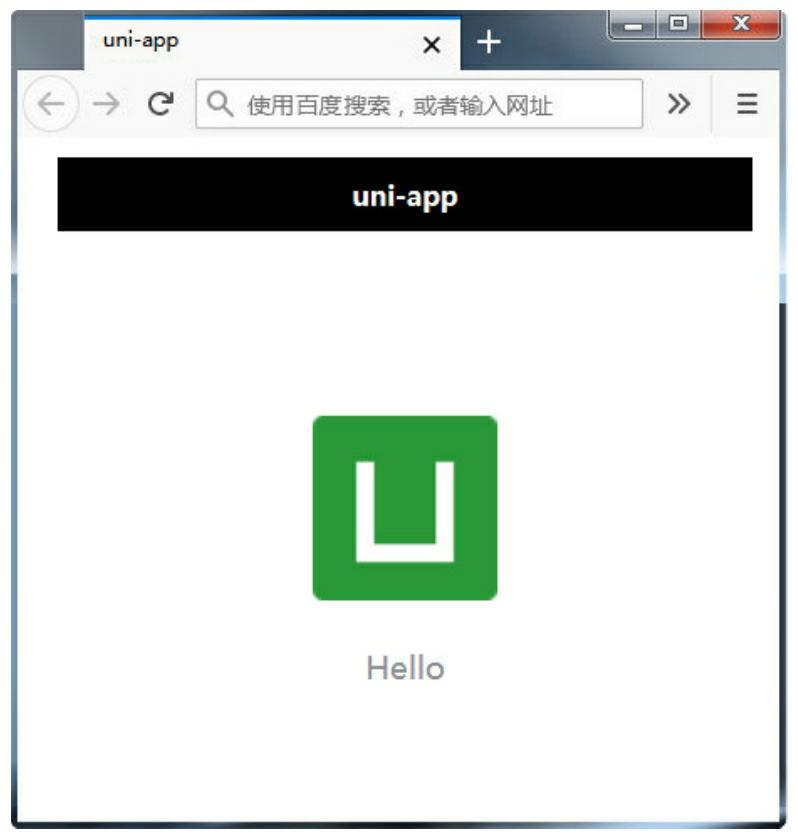Focus the Baidu search address field
Screen dimensions: 798x835
(419, 104)
